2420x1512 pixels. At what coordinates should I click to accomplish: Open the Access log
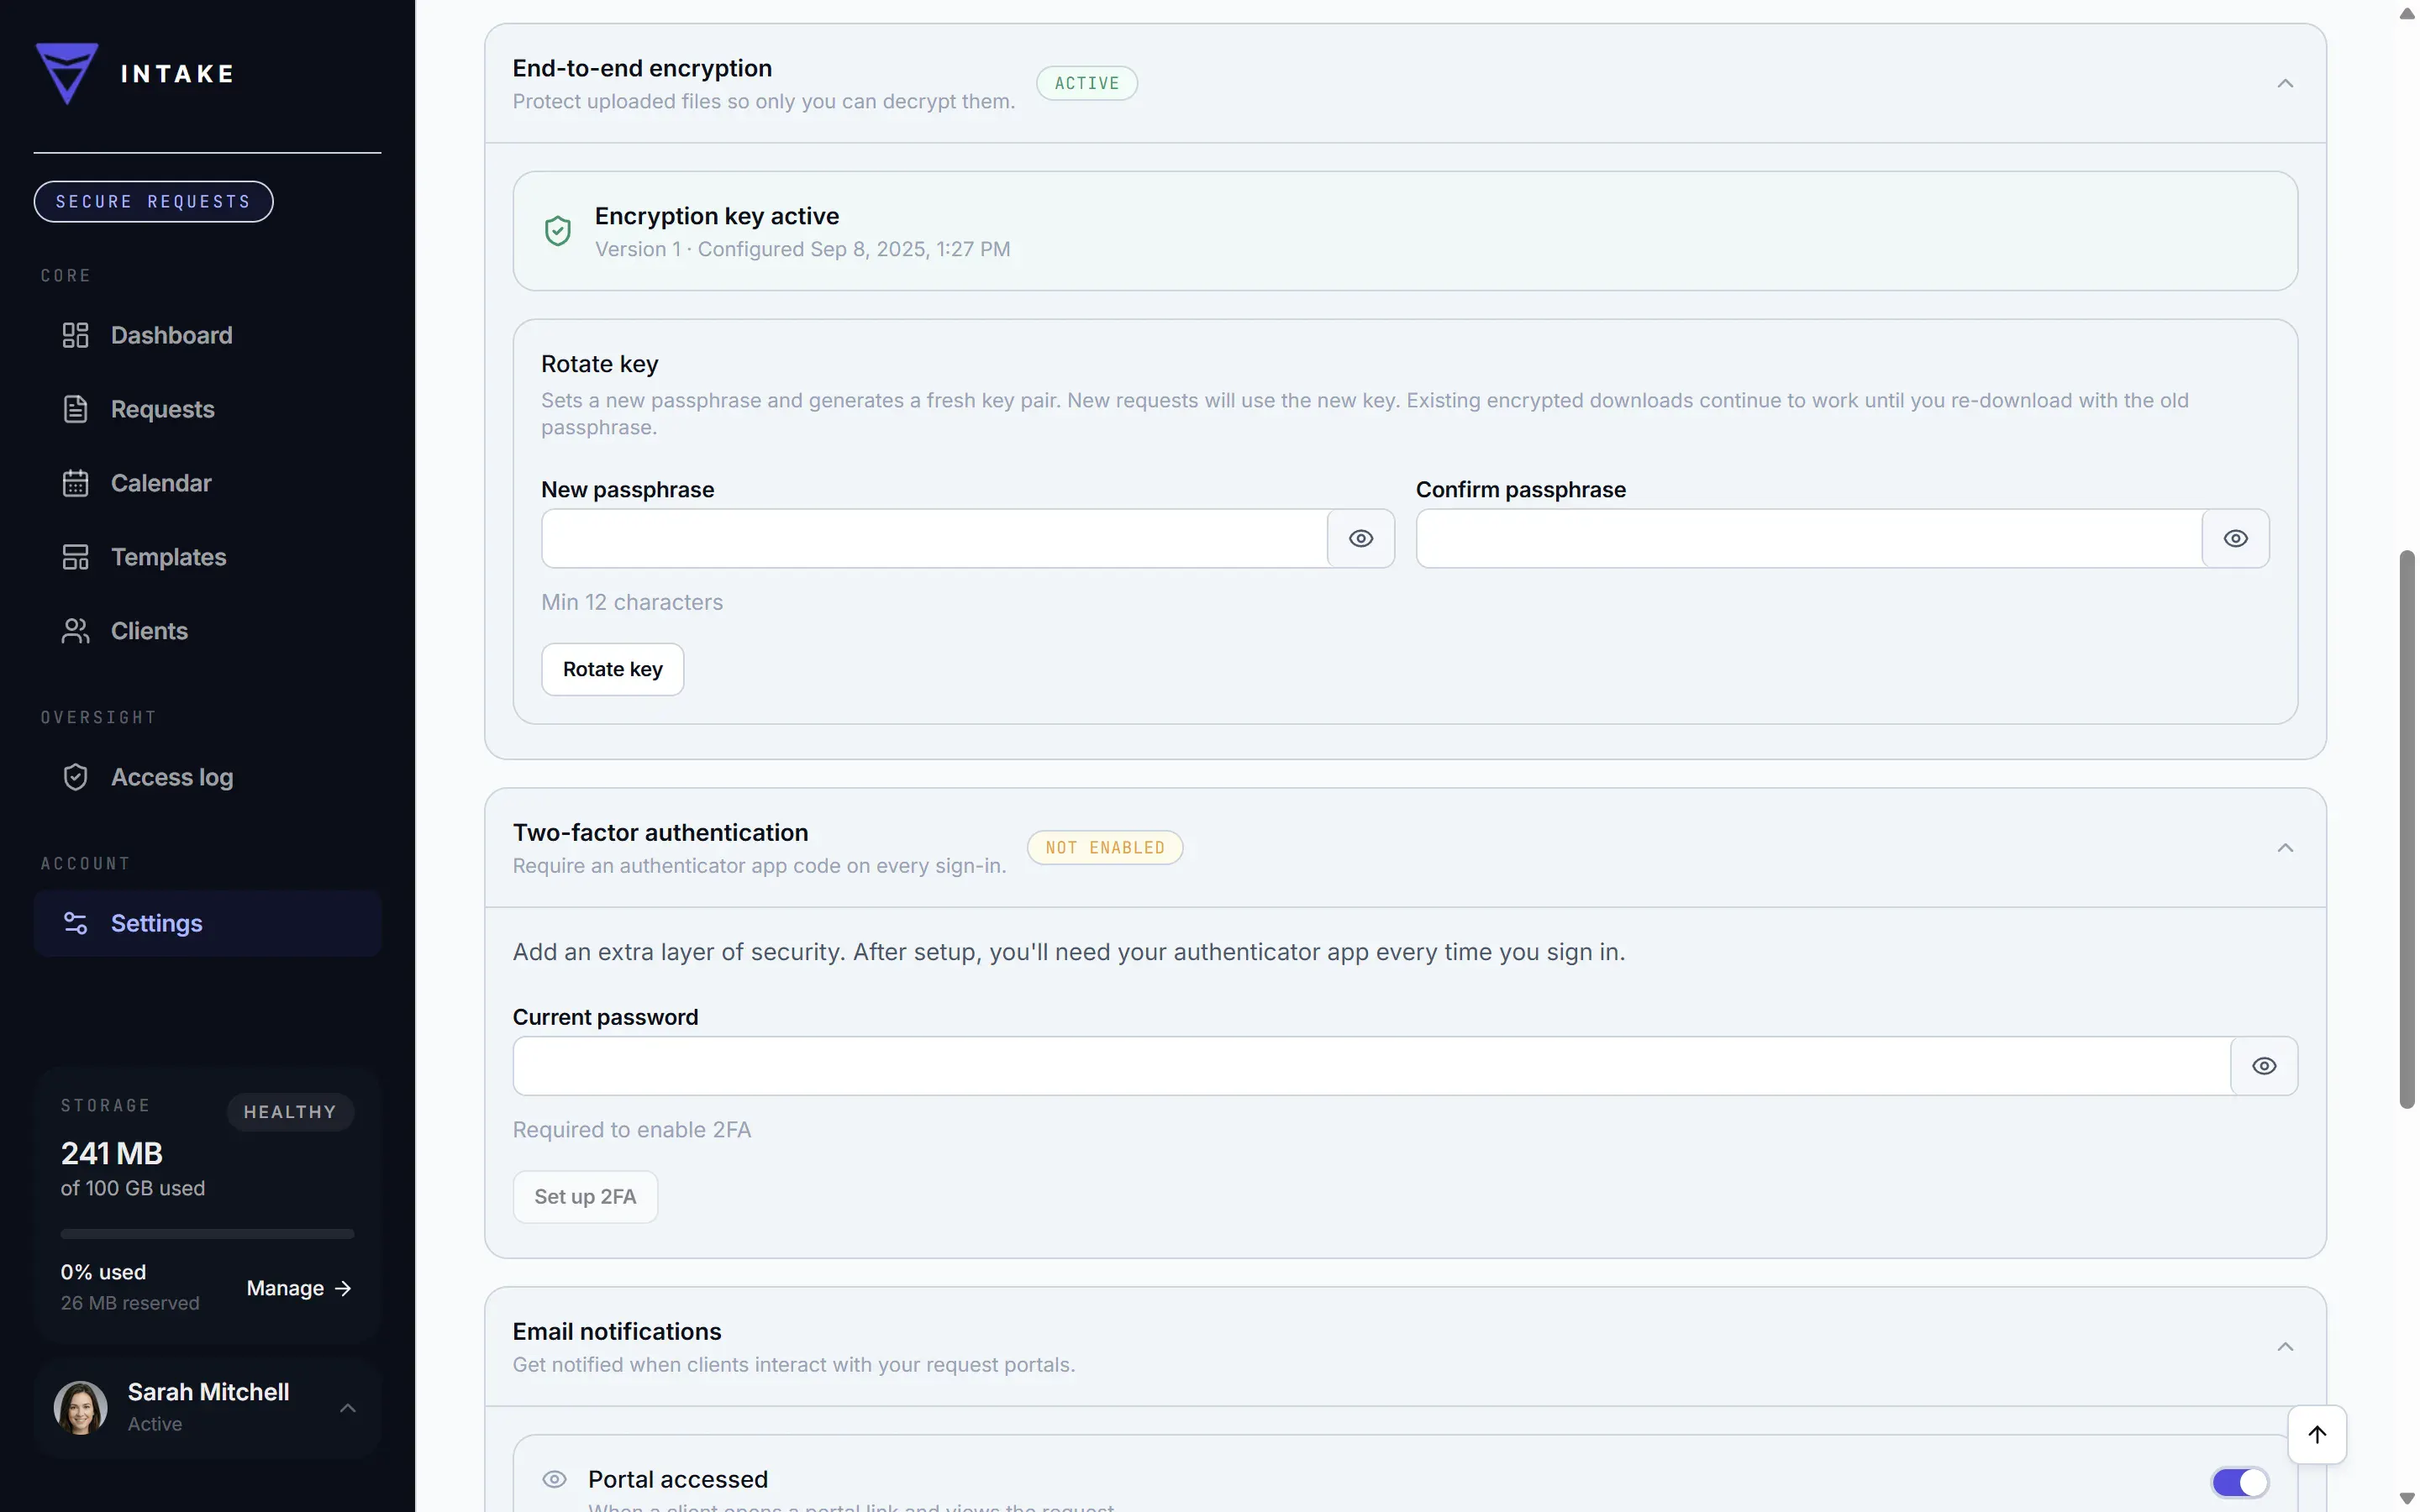tap(207, 777)
